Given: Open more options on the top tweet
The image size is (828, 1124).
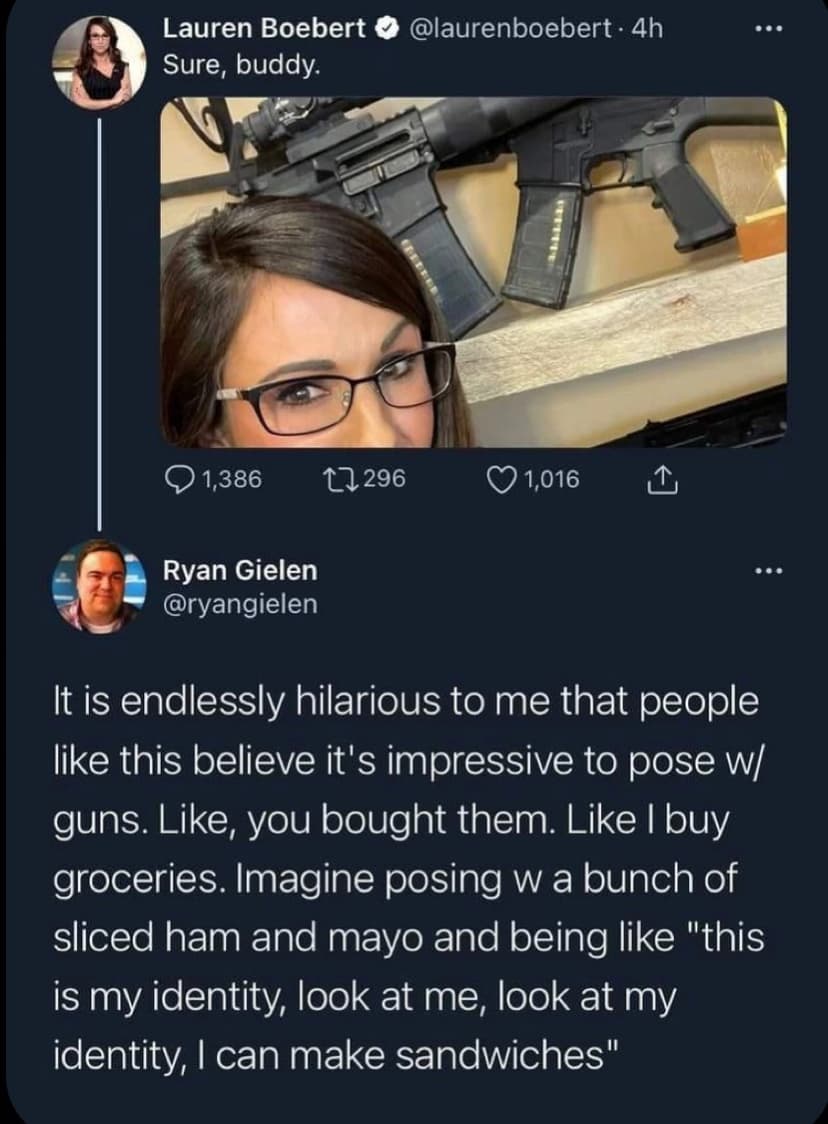Looking at the screenshot, I should [767, 30].
